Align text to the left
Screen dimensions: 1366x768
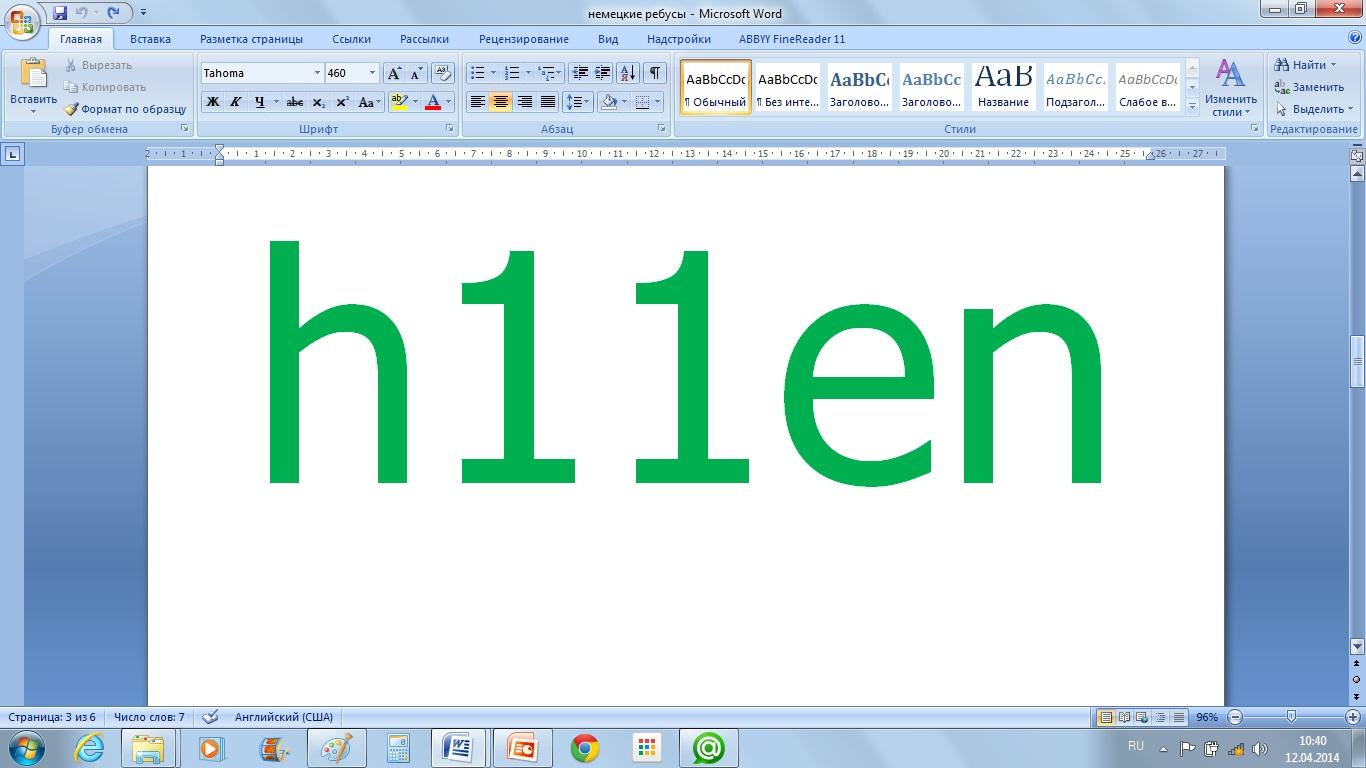point(478,102)
